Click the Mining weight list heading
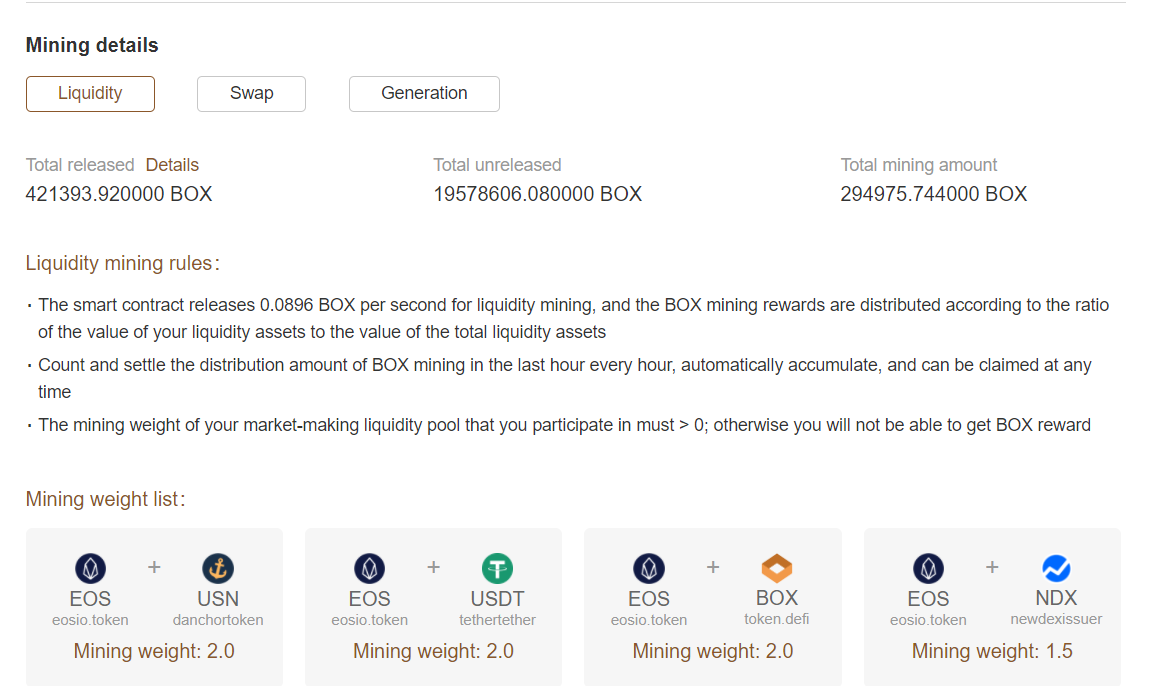This screenshot has width=1164, height=686. (x=105, y=499)
